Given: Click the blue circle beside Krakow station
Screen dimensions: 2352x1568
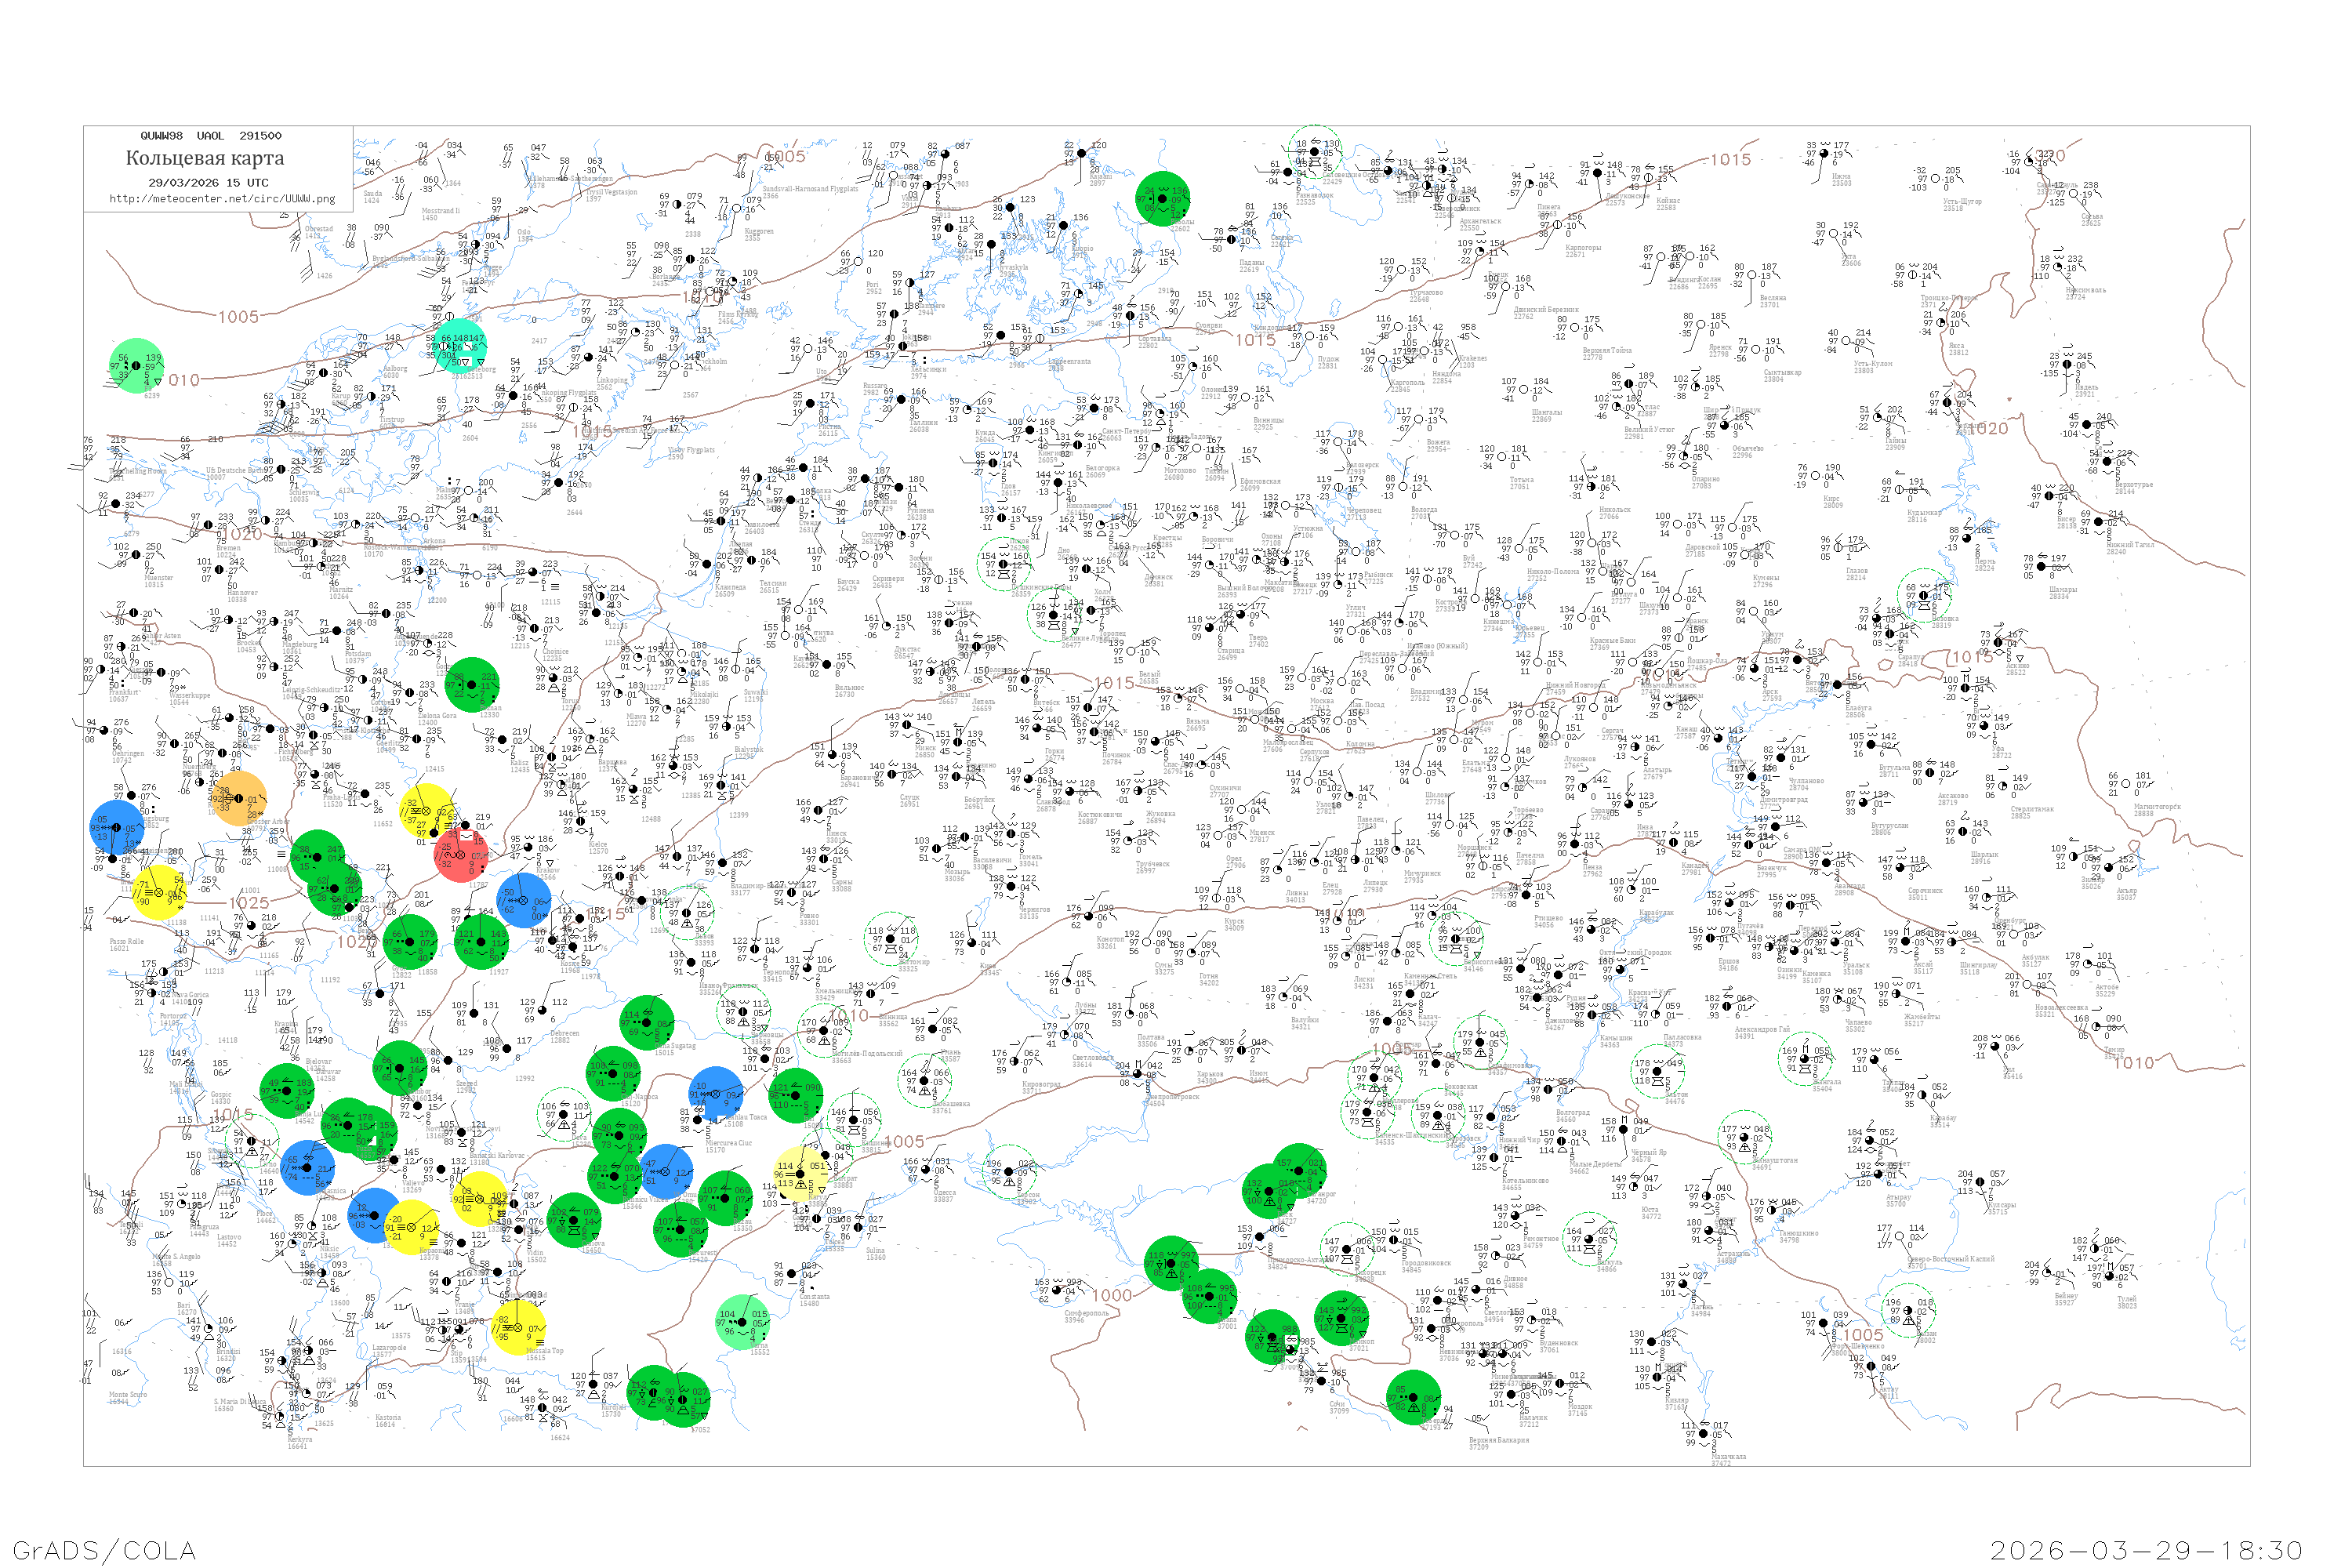Looking at the screenshot, I should 524,901.
